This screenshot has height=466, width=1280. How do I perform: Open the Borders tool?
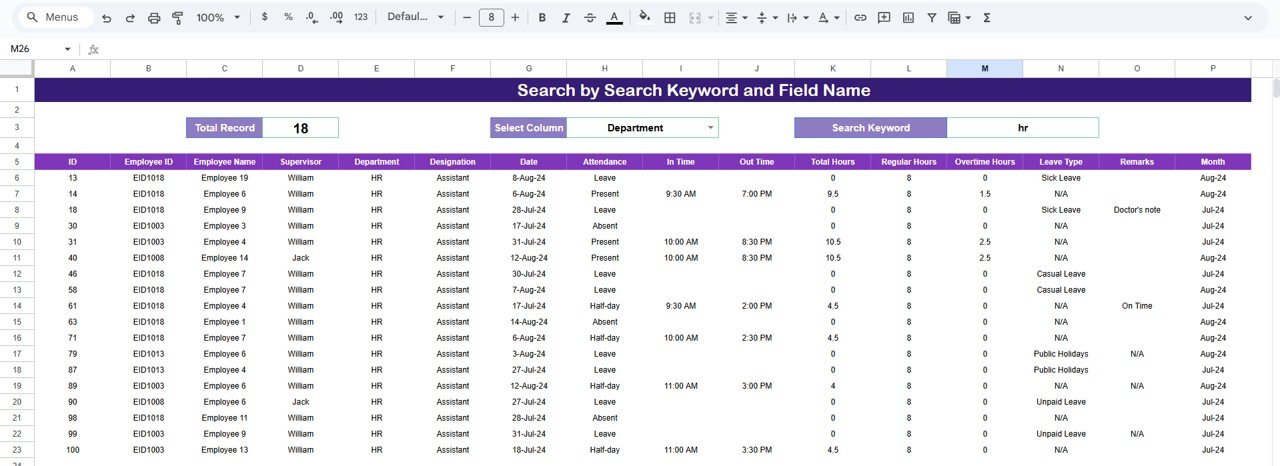[x=669, y=17]
